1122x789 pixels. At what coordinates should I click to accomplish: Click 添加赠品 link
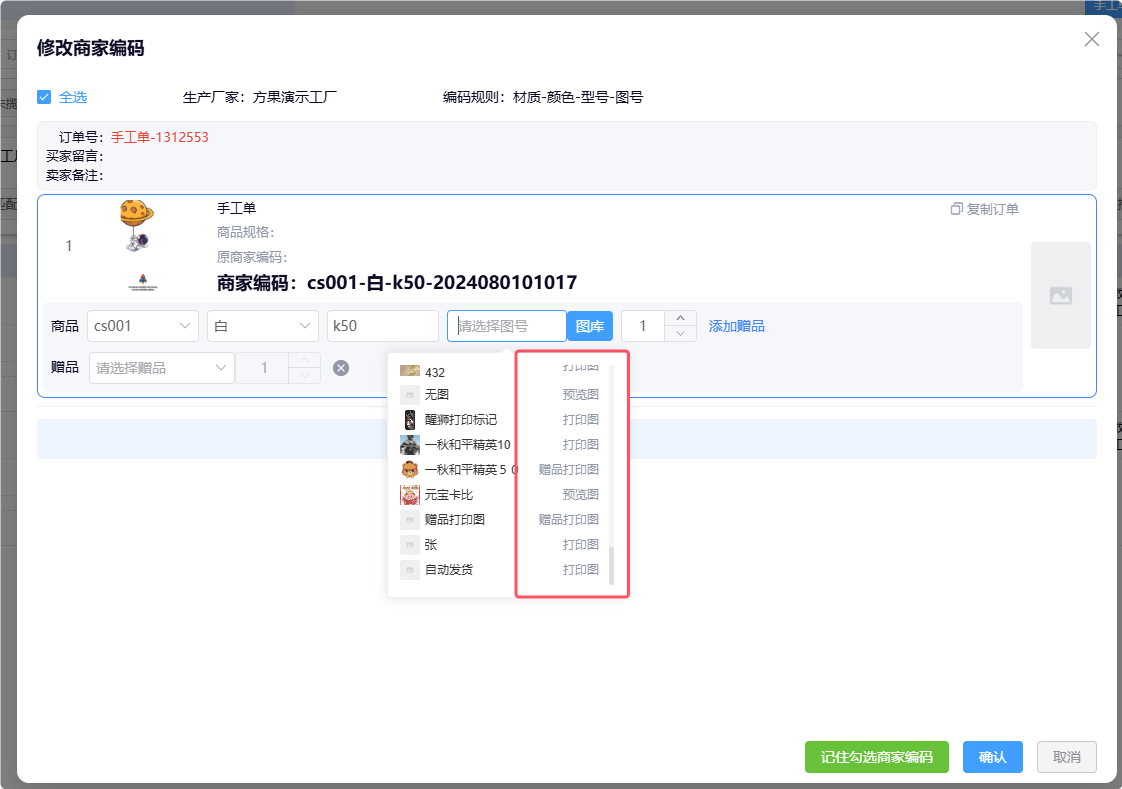click(x=736, y=326)
